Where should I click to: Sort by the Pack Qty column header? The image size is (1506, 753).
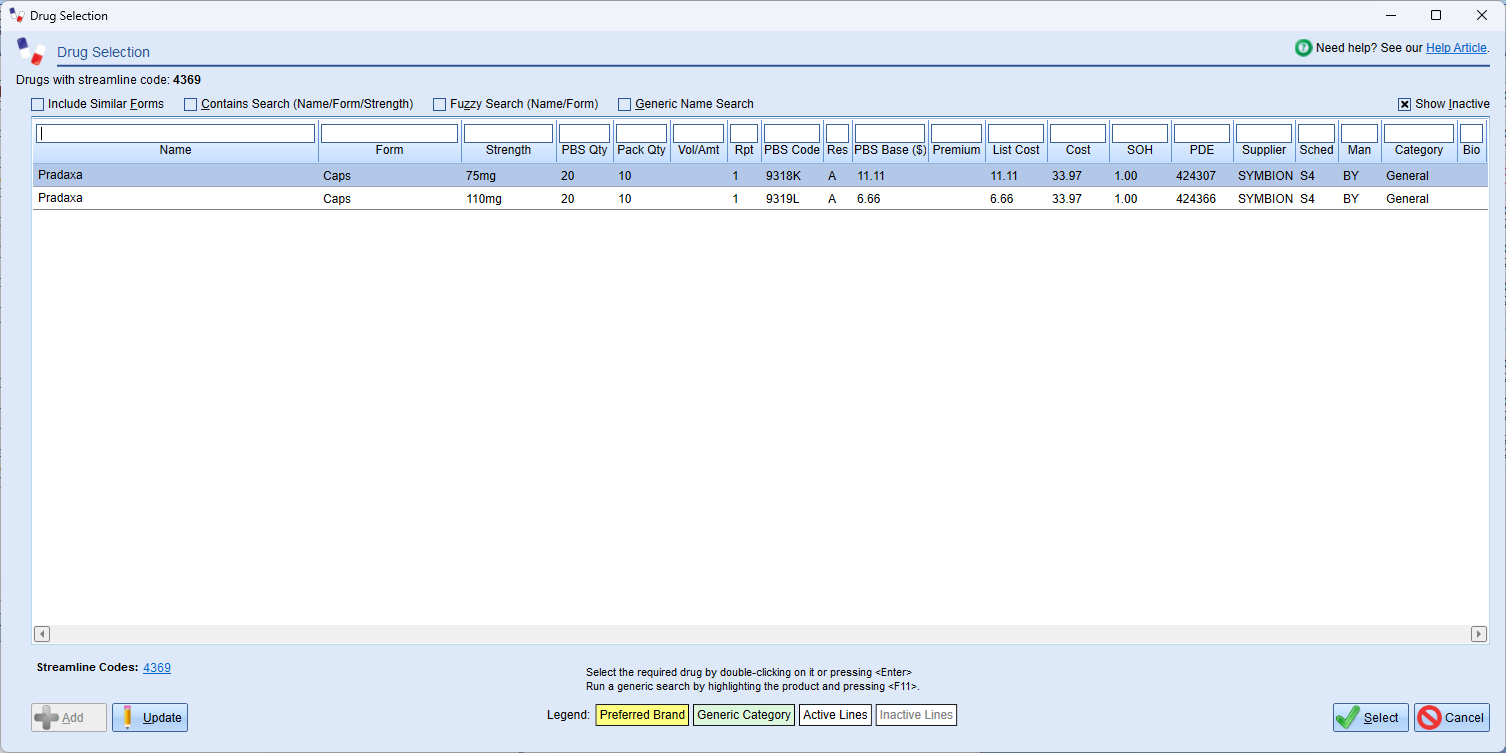(641, 150)
